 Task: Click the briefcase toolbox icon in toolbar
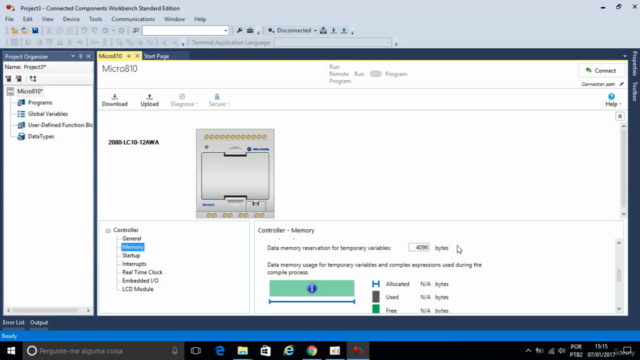tap(250, 31)
